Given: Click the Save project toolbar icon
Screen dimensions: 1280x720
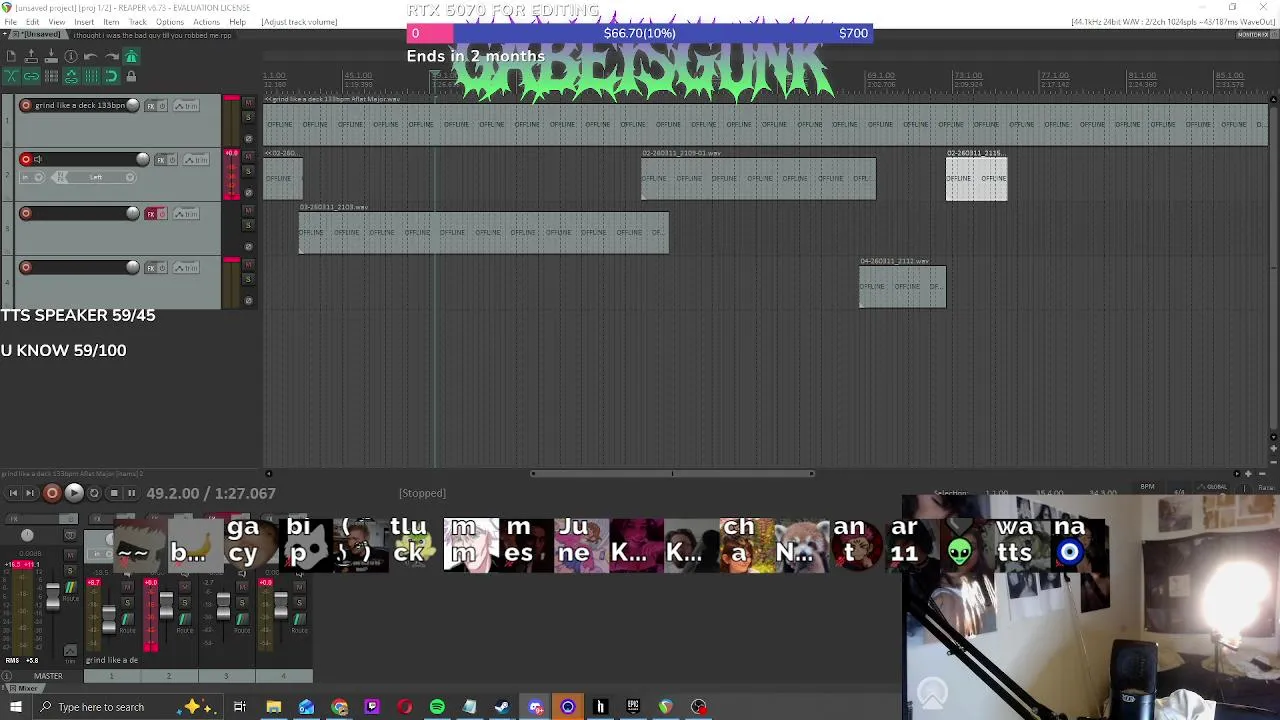Looking at the screenshot, I should [x=51, y=57].
